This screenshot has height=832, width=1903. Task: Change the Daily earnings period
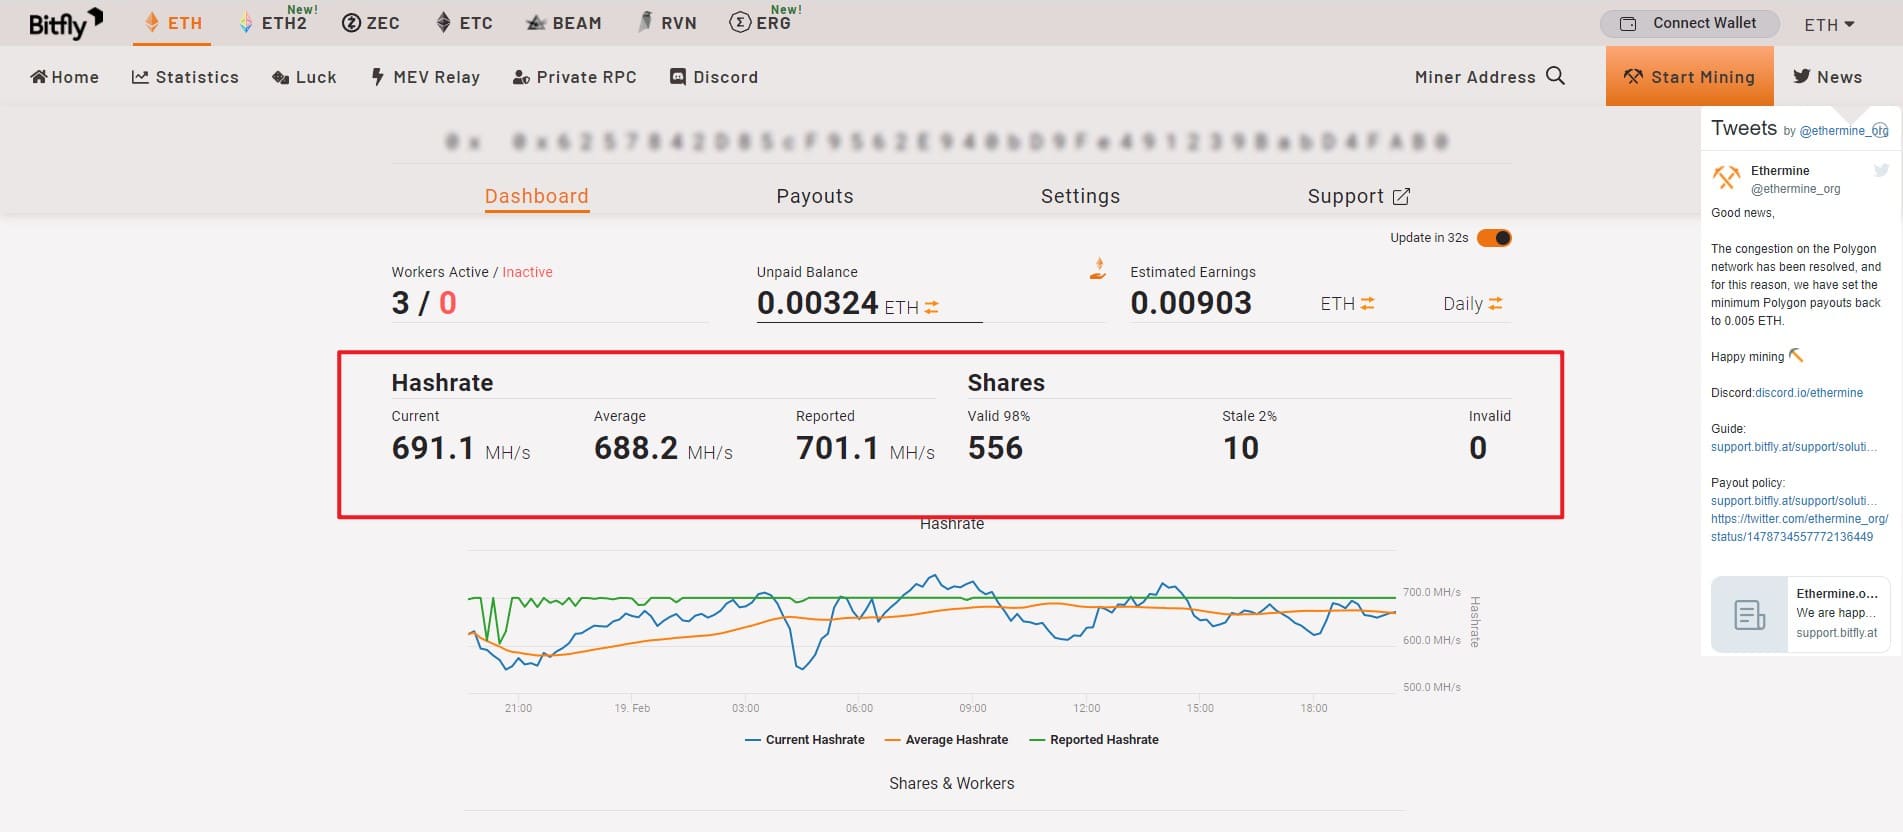pos(1472,303)
